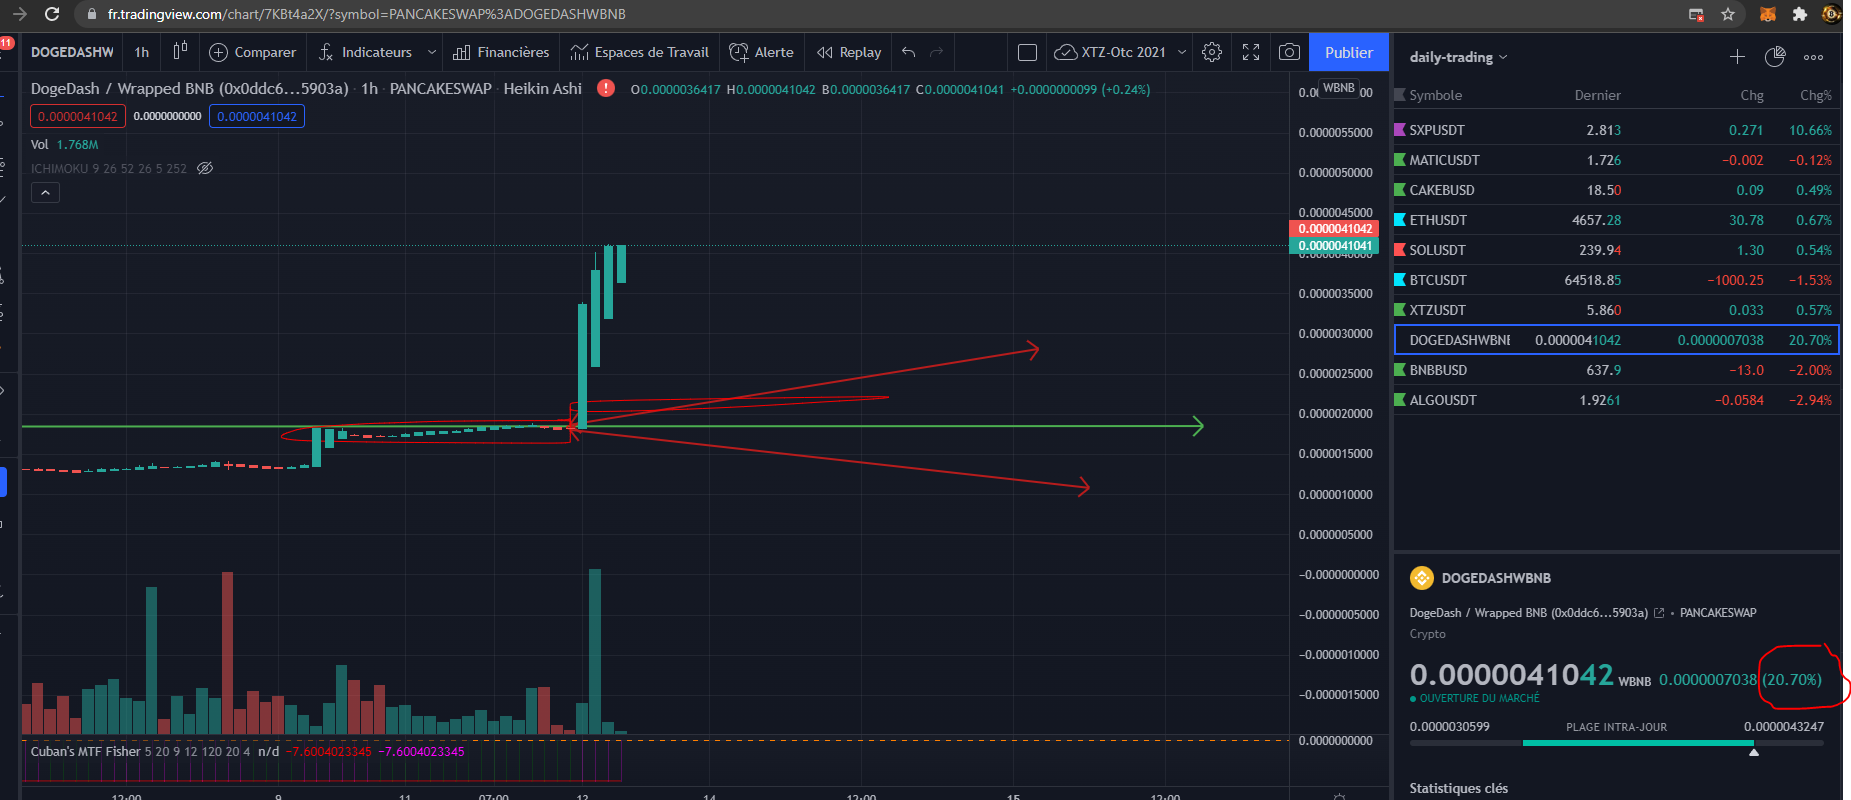
Task: Select MATICUSDT in the watchlist
Action: [x=1616, y=160]
